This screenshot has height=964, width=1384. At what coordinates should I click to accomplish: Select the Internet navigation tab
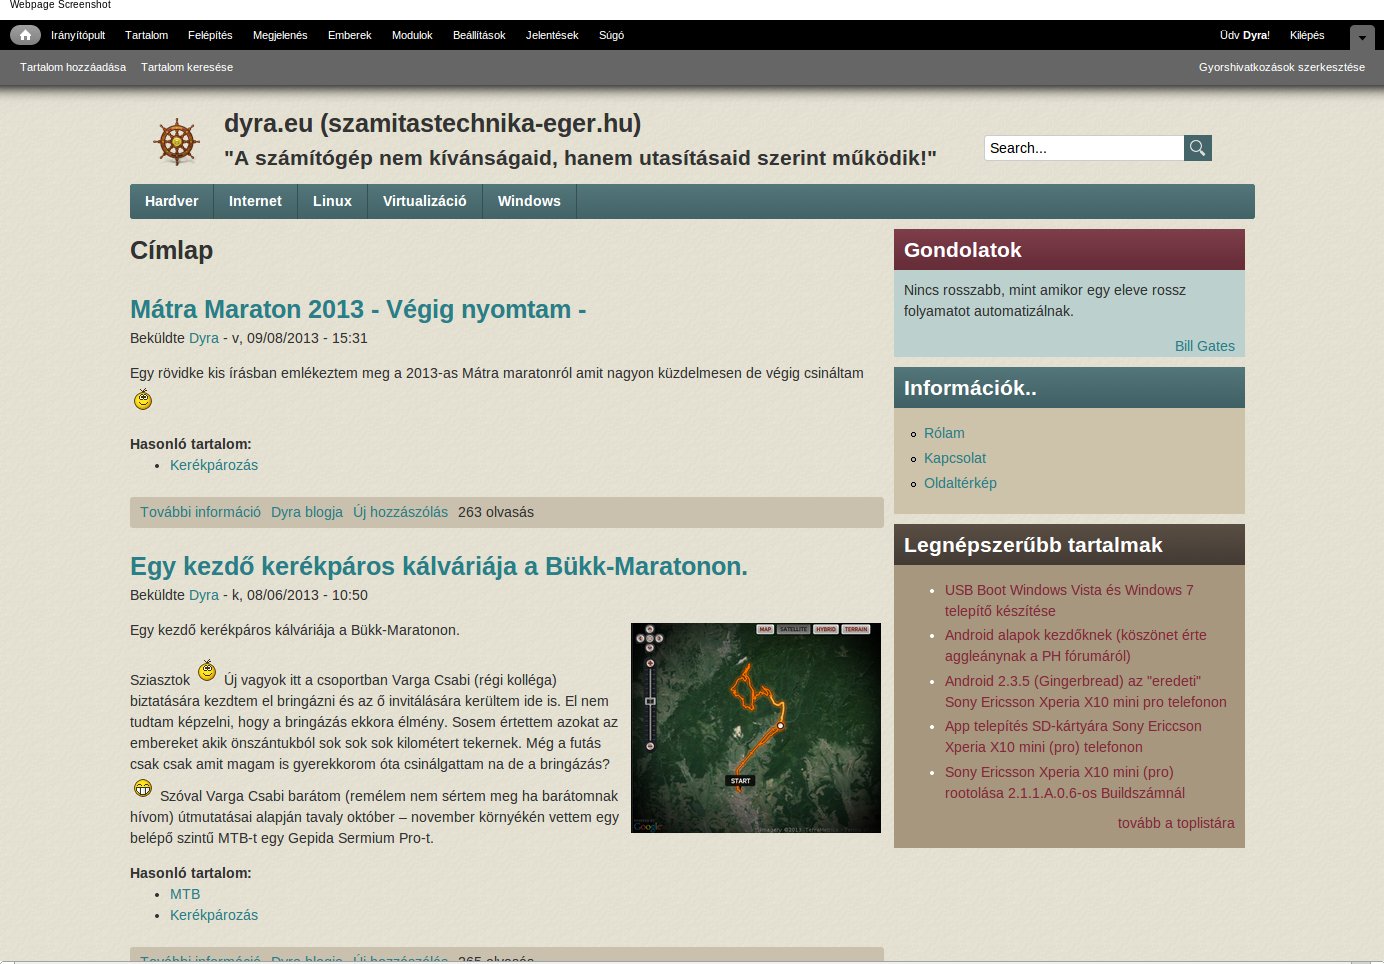pos(255,201)
